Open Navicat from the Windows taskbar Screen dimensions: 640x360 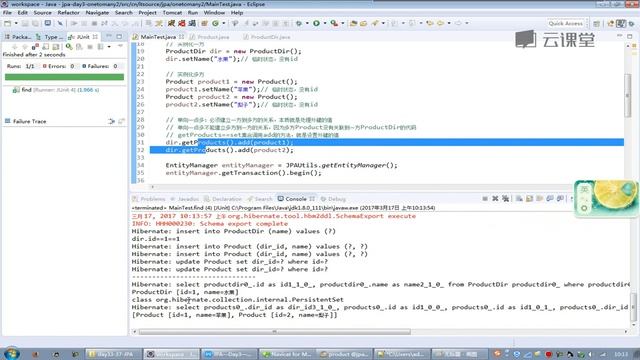coord(287,354)
